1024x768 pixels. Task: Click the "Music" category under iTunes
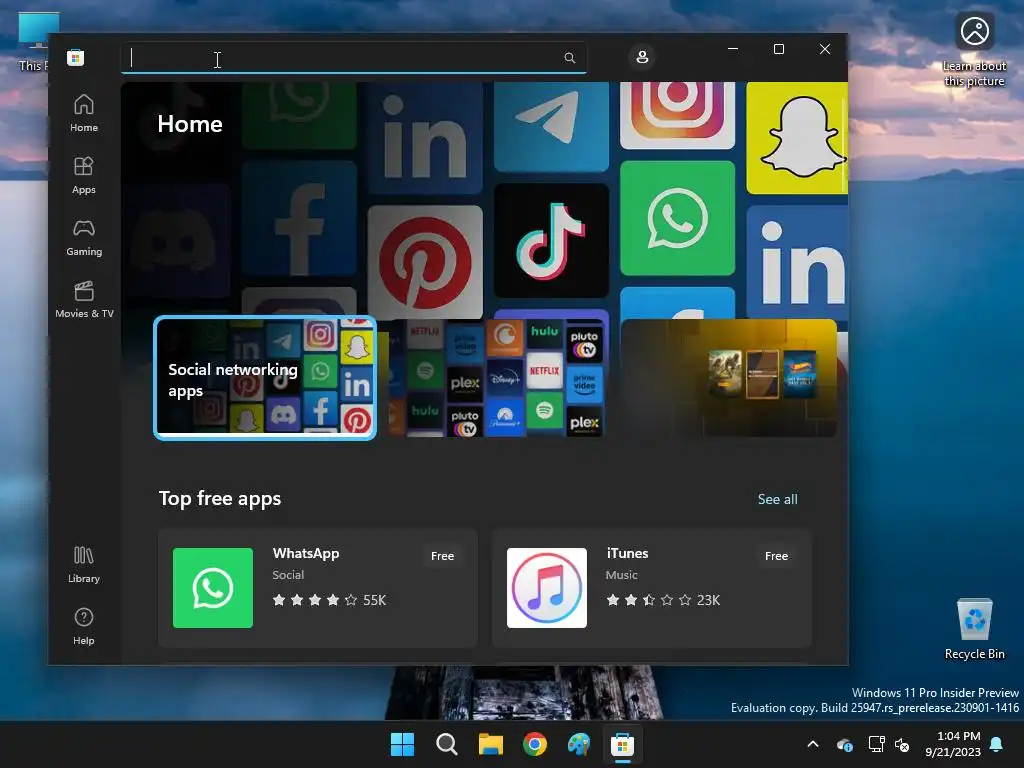[621, 575]
